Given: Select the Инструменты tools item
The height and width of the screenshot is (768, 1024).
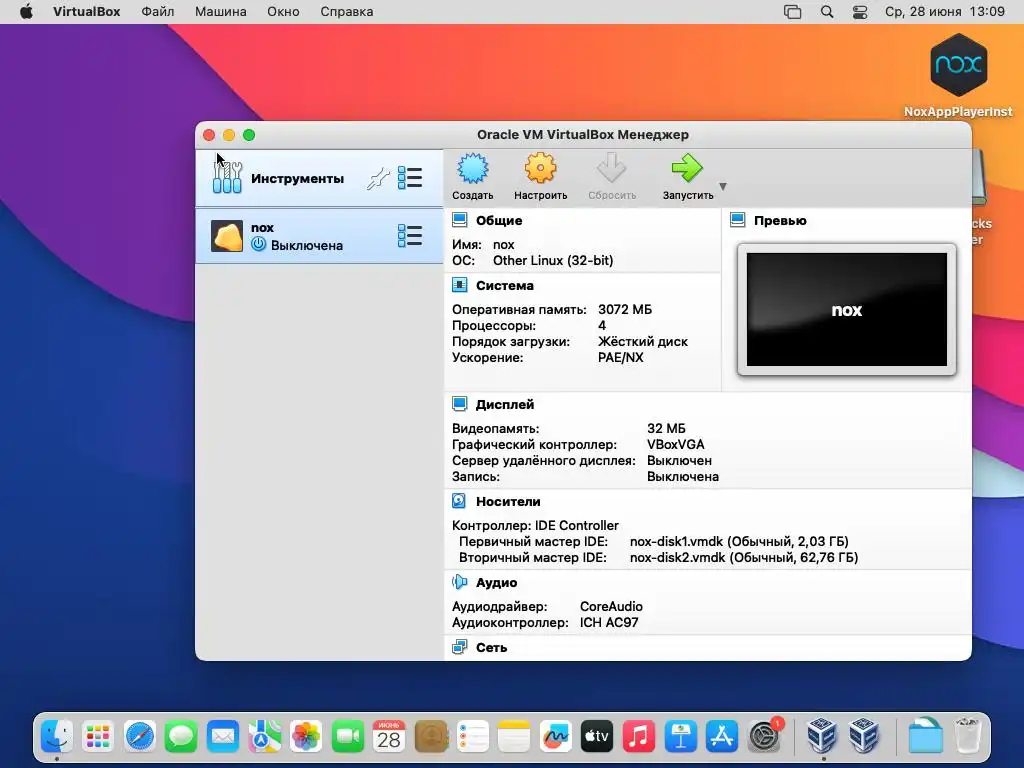Looking at the screenshot, I should [x=319, y=178].
